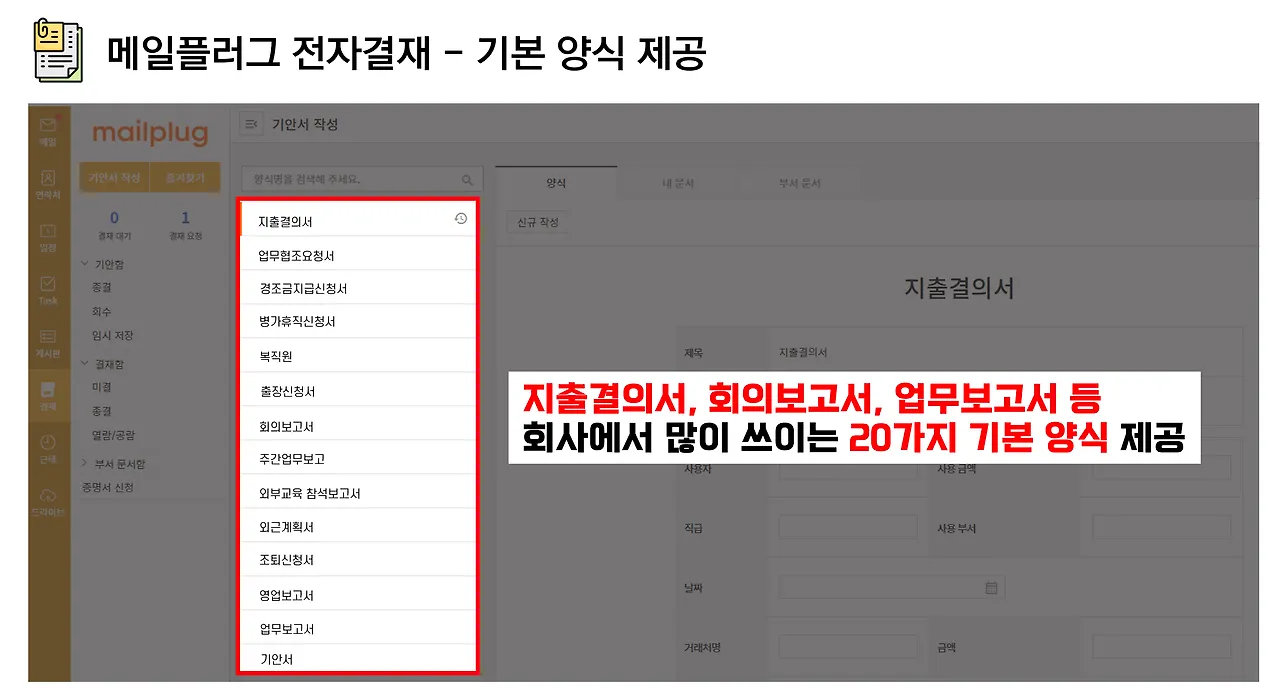Select the 기안서 form
This screenshot has width=1280, height=691.
358,659
